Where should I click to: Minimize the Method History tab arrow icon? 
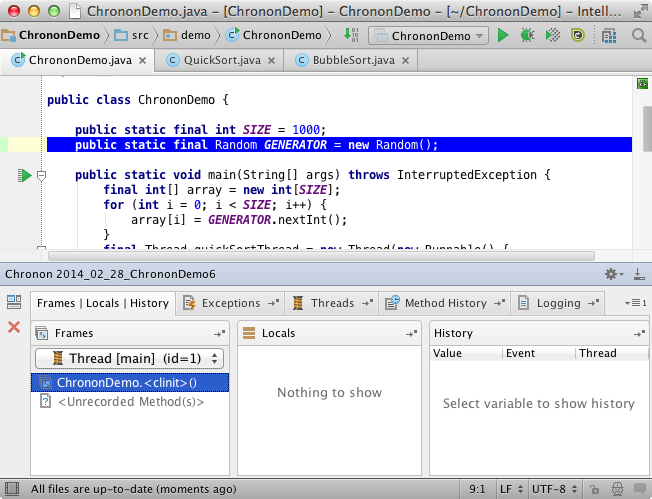click(x=499, y=303)
